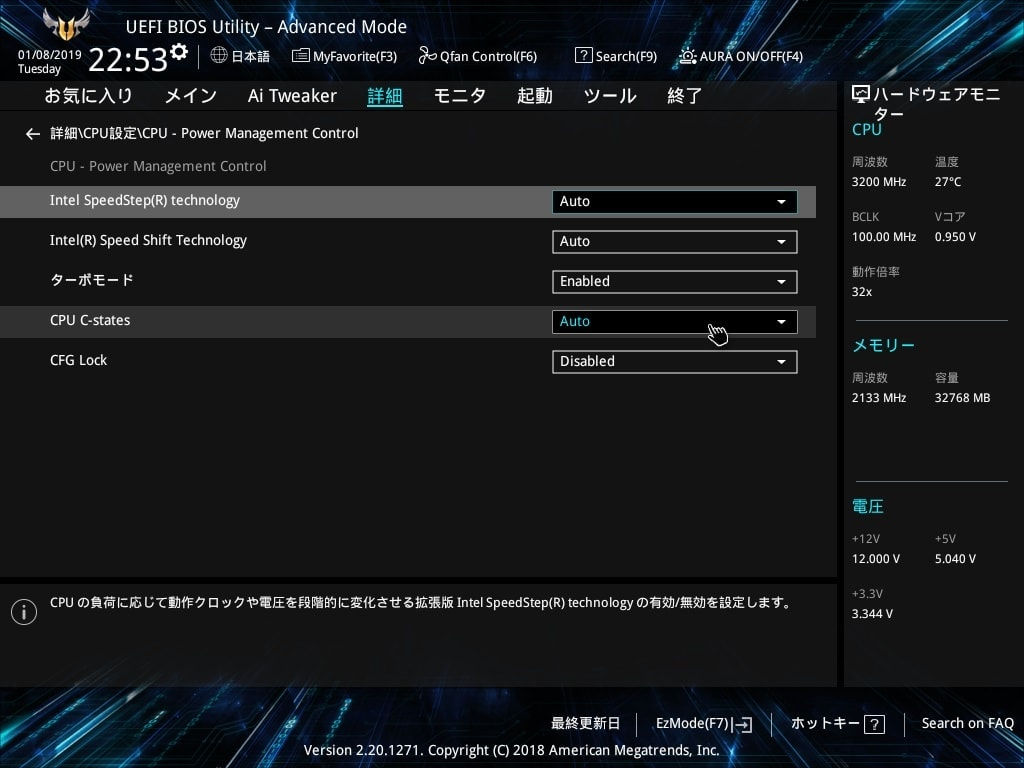Open the Intel SpeedStep technology dropdown
The image size is (1024, 768).
pos(675,202)
